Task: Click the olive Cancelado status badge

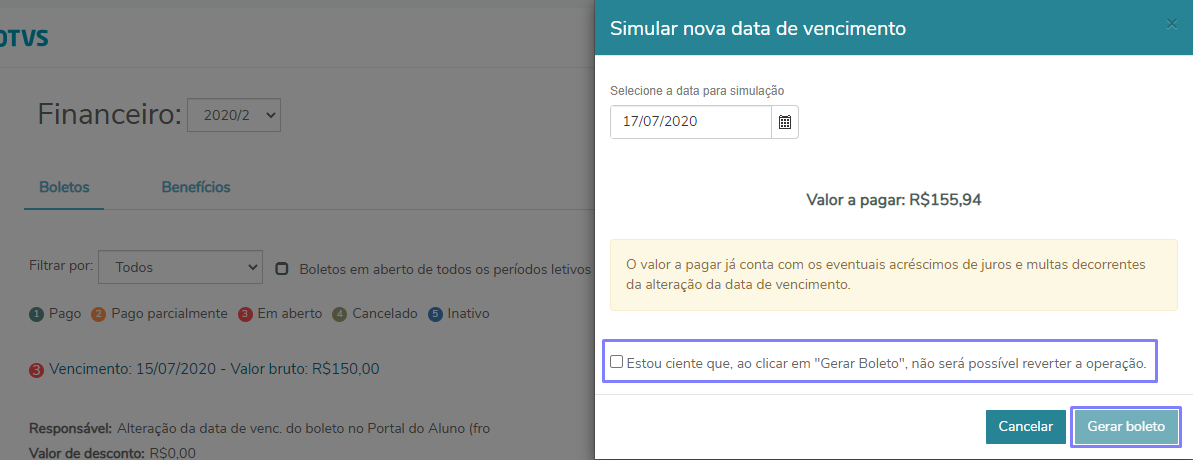Action: tap(340, 314)
